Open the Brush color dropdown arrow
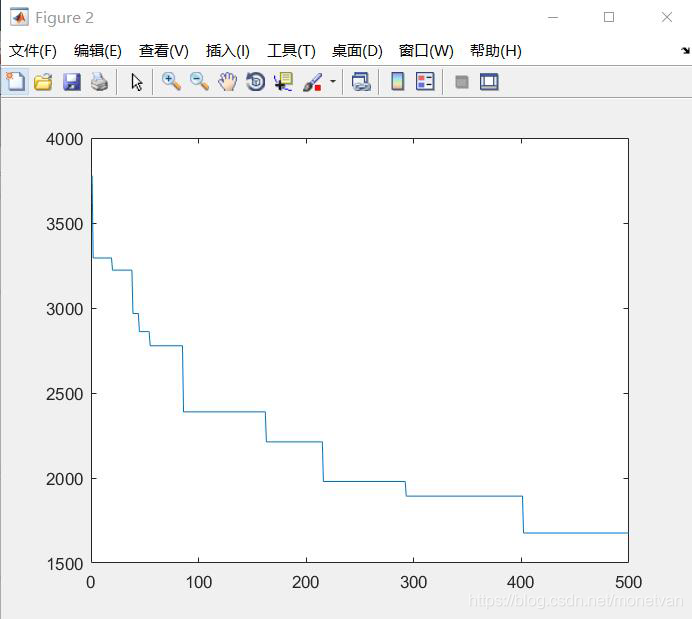This screenshot has height=619, width=692. 333,82
